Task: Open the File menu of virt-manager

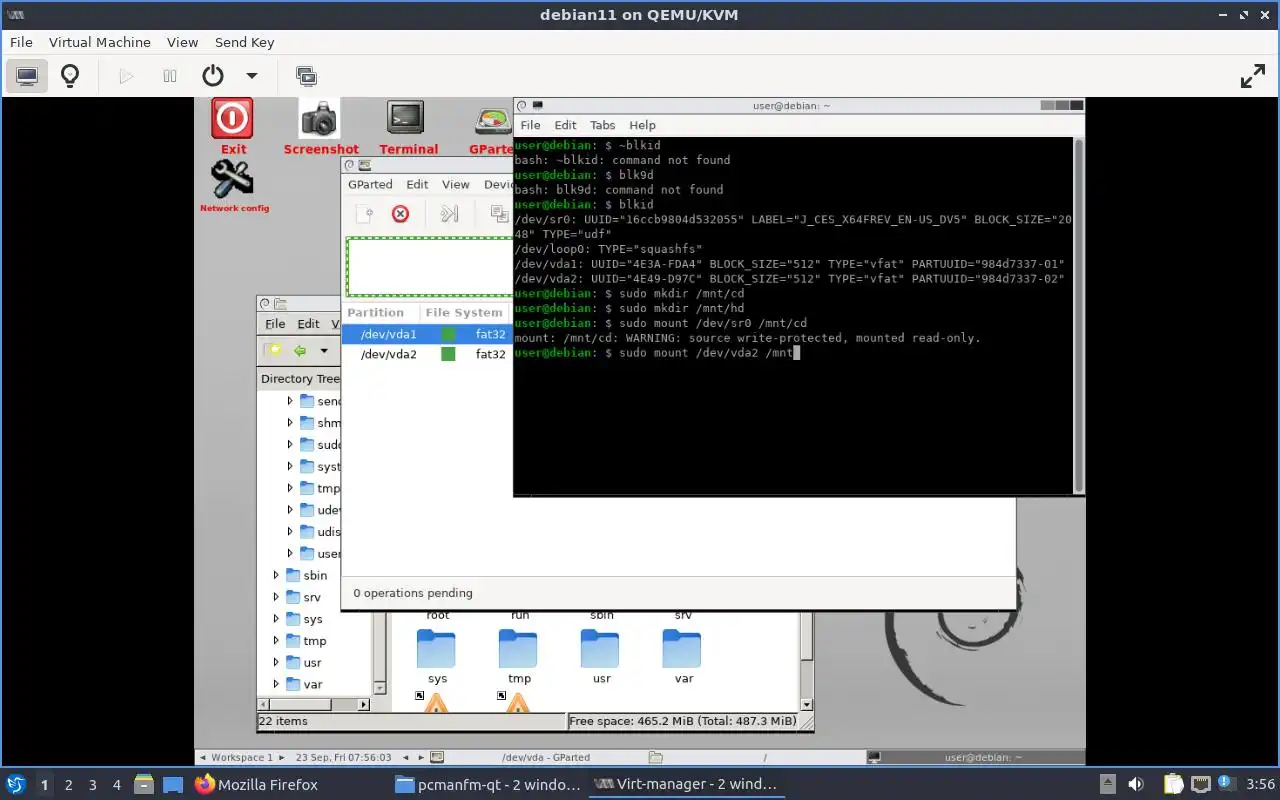Action: (x=21, y=42)
